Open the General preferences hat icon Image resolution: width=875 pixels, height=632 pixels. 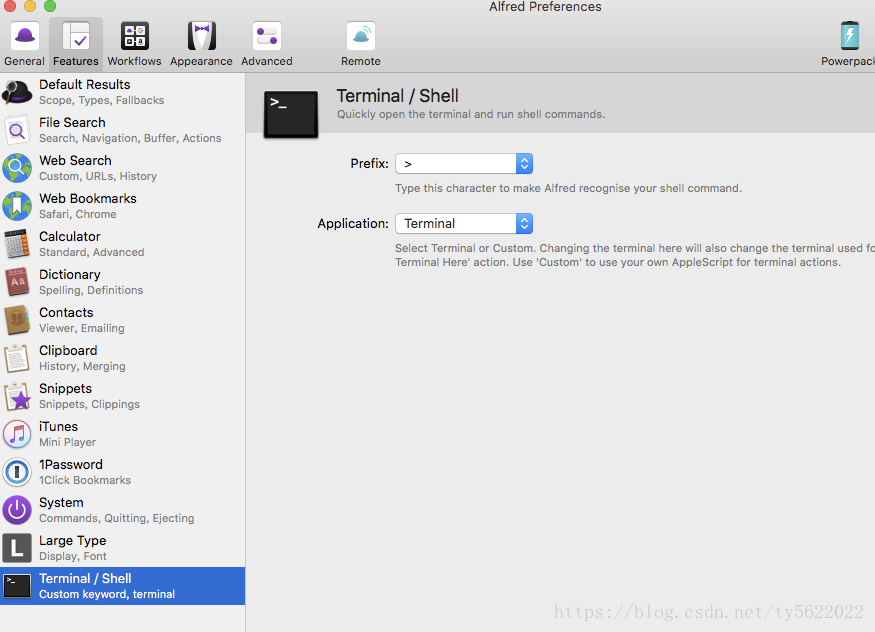point(25,36)
